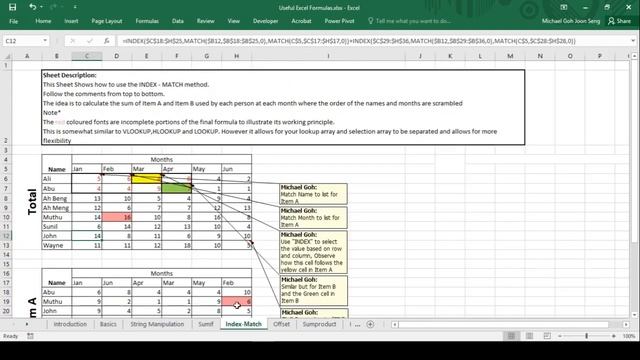640x360 pixels.
Task: Expand the formula bar chevron
Action: coord(633,41)
